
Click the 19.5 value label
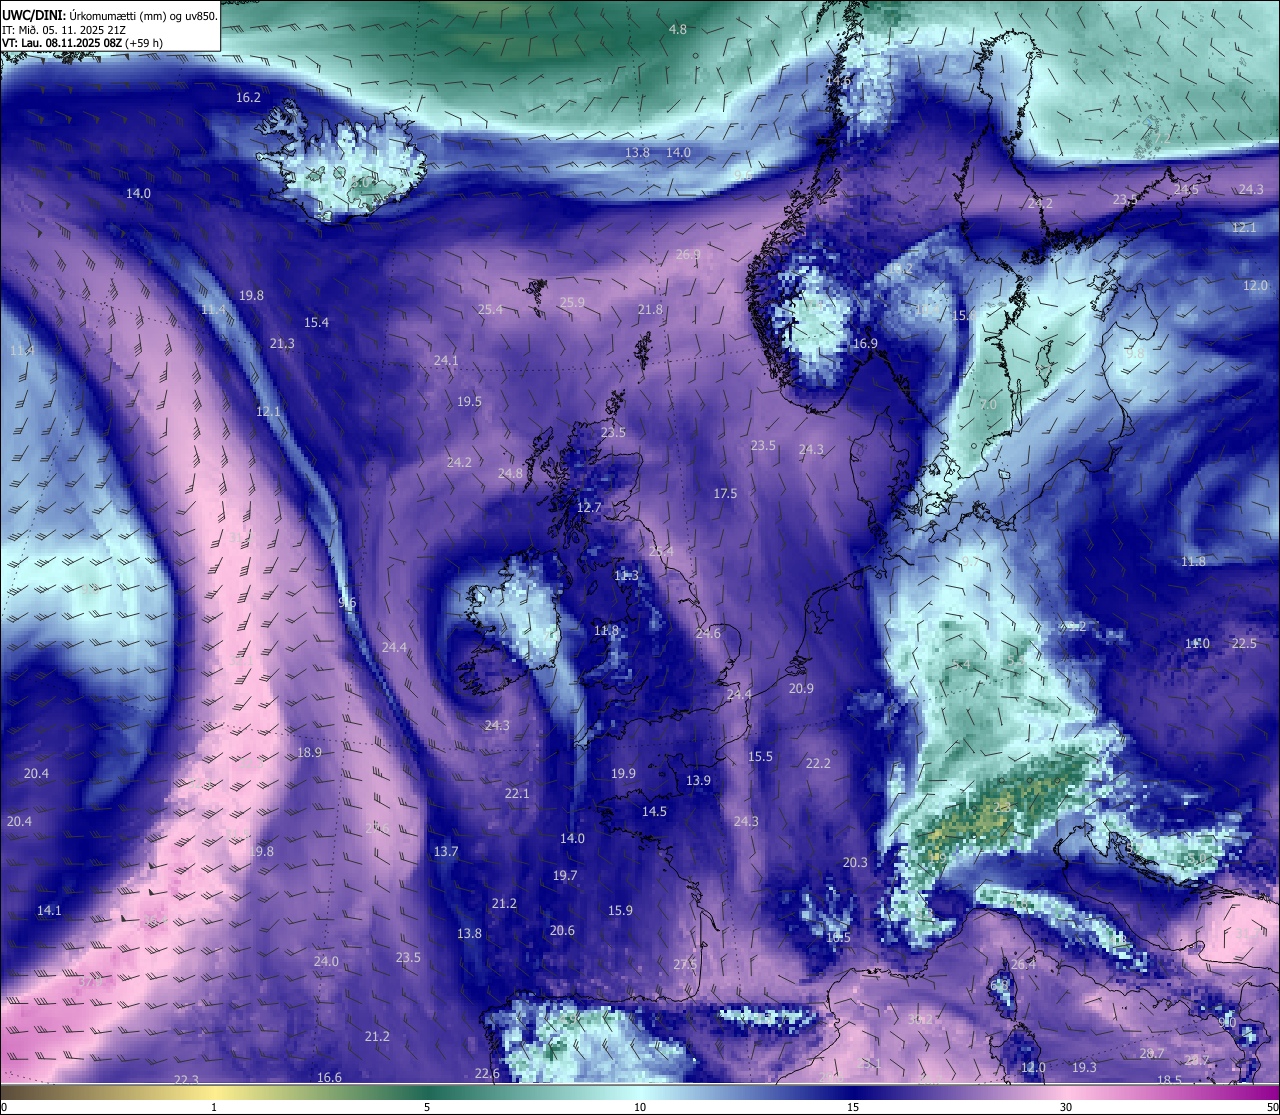(469, 402)
